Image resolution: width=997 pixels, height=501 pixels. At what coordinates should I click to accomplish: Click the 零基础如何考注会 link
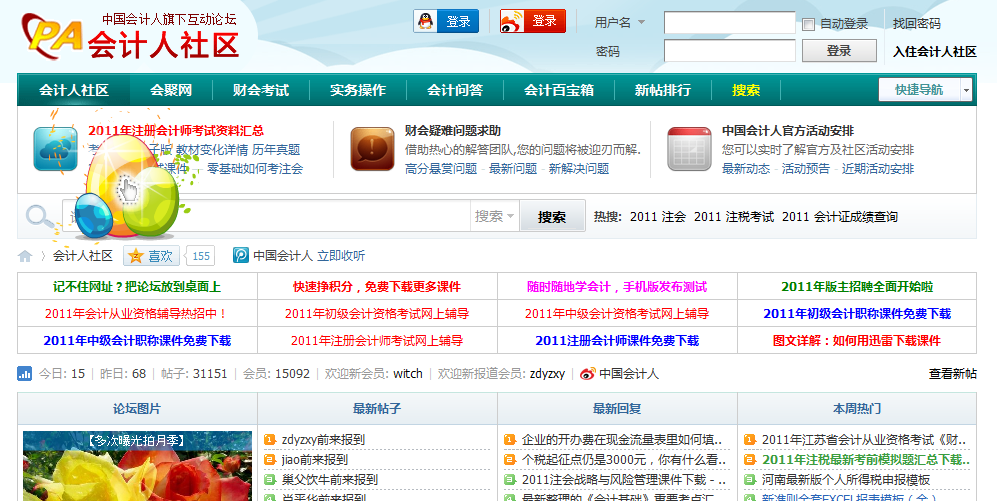pyautogui.click(x=255, y=168)
